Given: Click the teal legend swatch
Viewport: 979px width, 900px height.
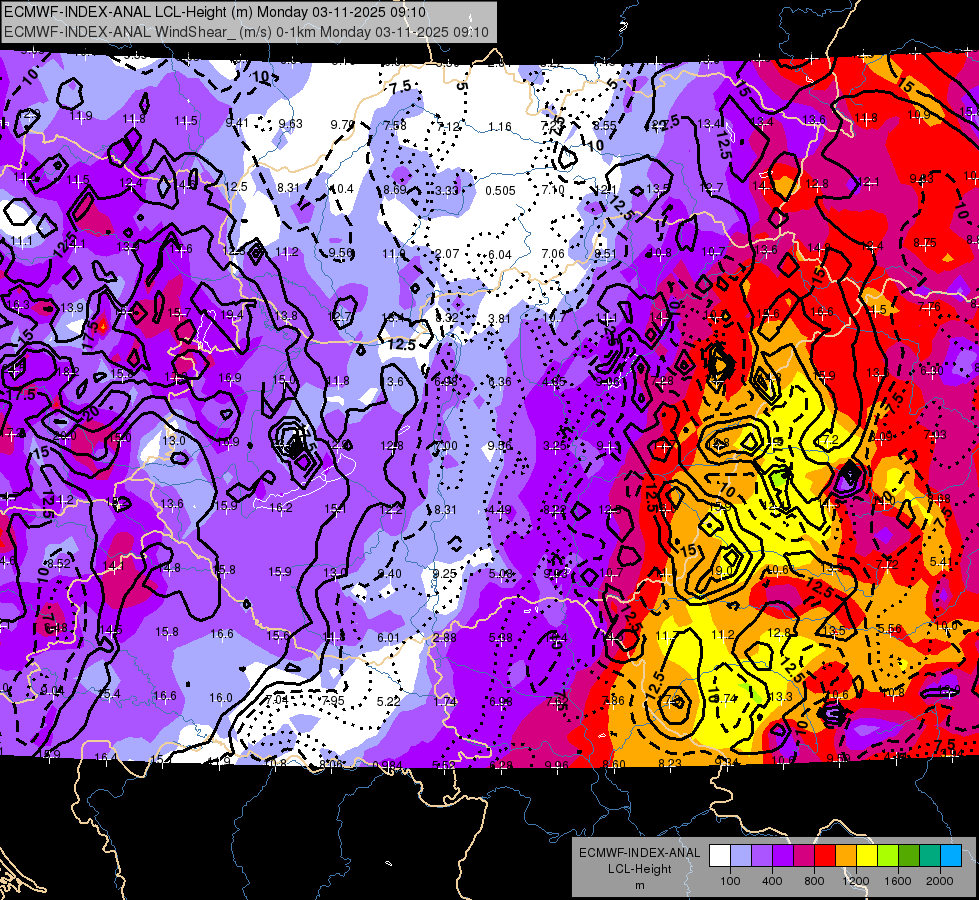Looking at the screenshot, I should (930, 856).
